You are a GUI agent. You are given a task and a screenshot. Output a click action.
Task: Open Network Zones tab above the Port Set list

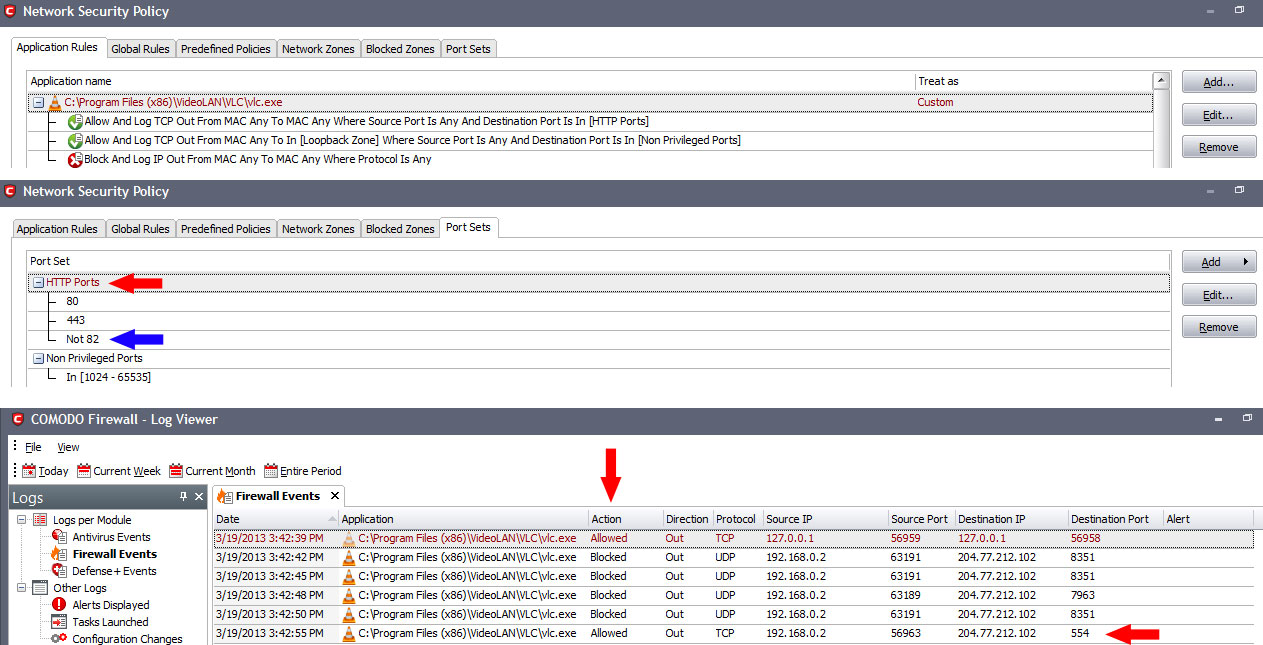click(x=318, y=229)
